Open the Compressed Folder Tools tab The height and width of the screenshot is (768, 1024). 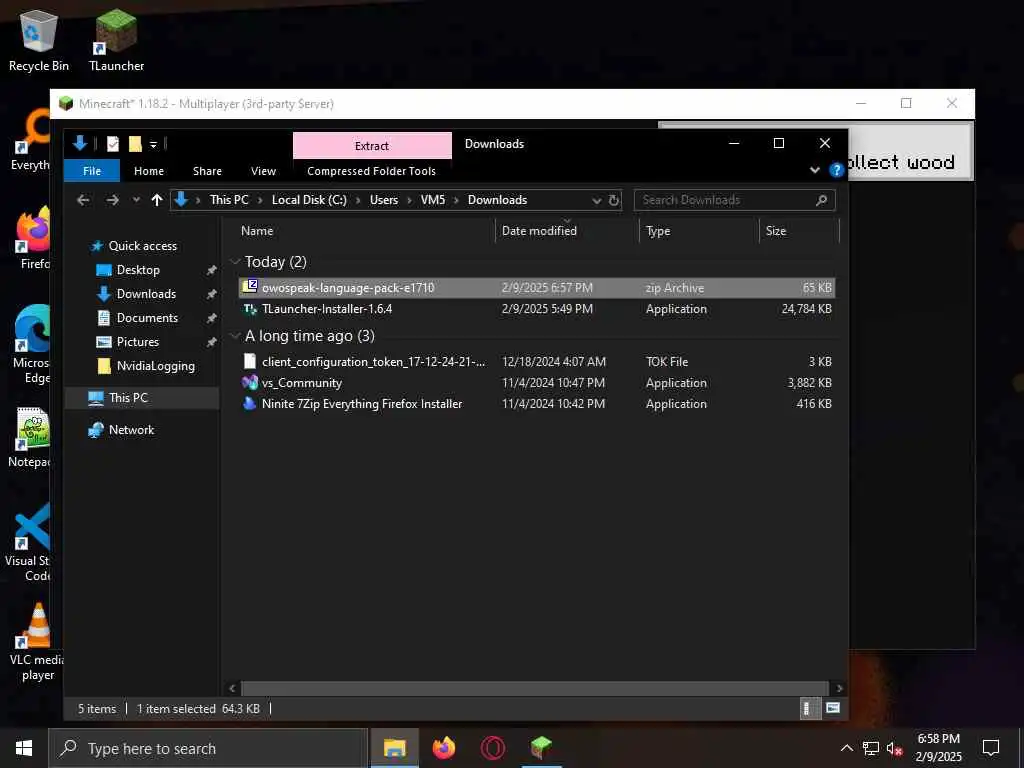coord(371,170)
